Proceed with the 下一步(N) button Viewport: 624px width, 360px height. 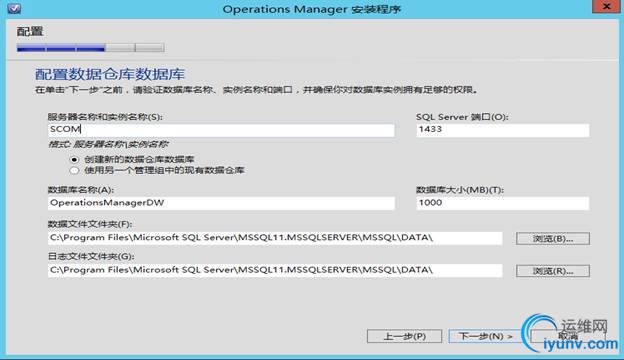point(486,336)
